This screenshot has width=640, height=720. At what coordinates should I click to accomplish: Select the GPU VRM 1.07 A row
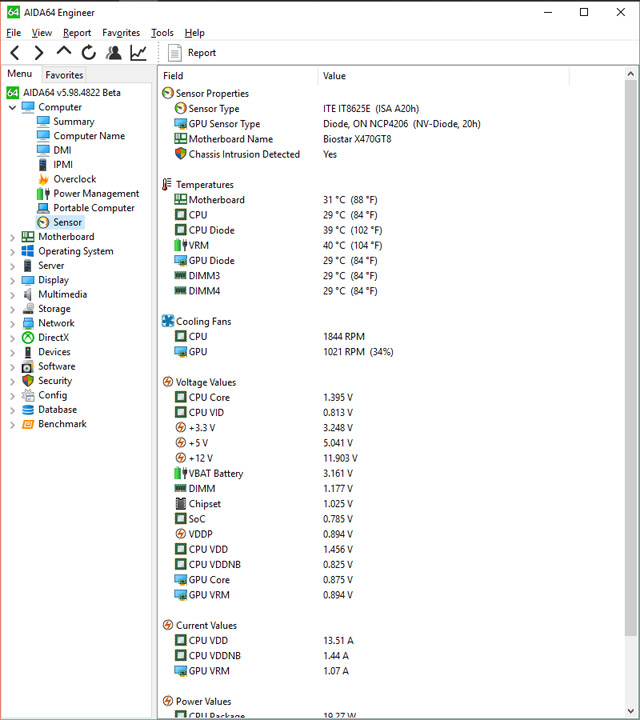pos(365,671)
